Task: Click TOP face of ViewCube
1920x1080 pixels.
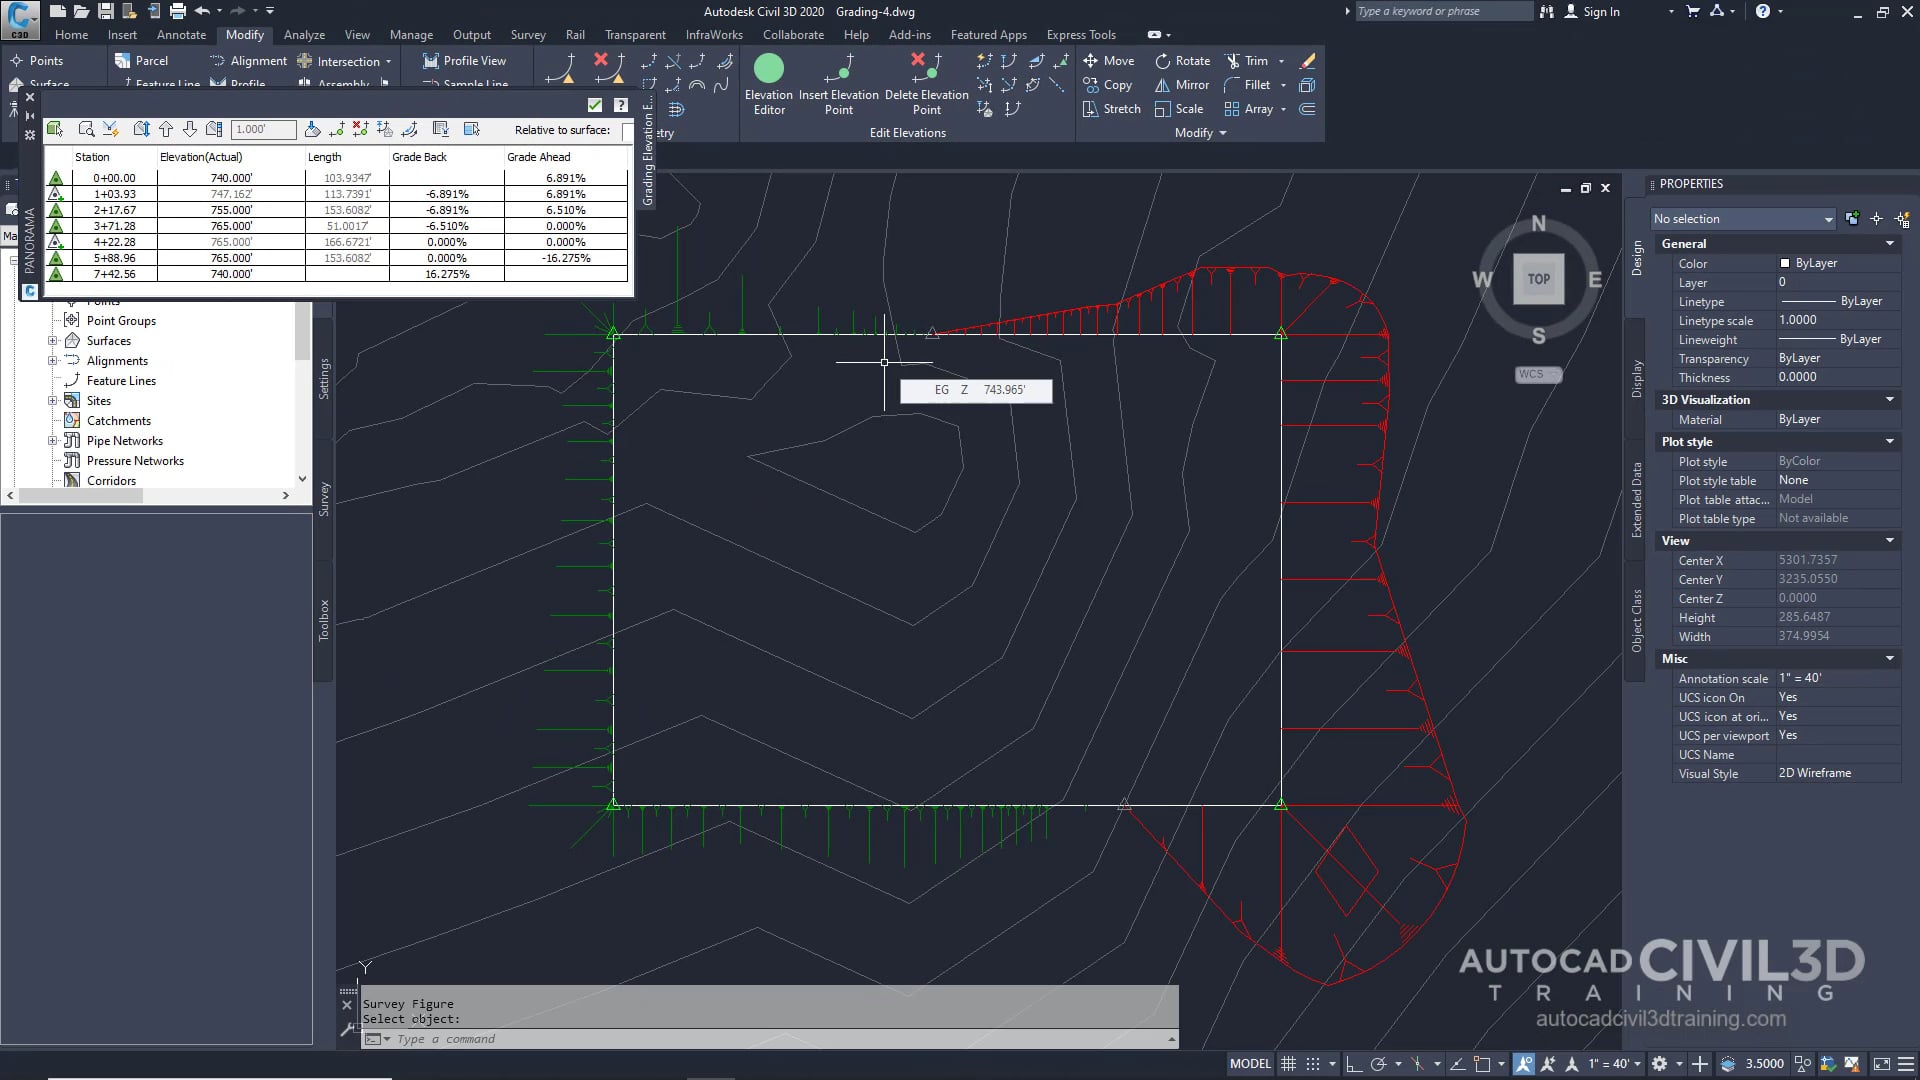Action: pyautogui.click(x=1538, y=279)
